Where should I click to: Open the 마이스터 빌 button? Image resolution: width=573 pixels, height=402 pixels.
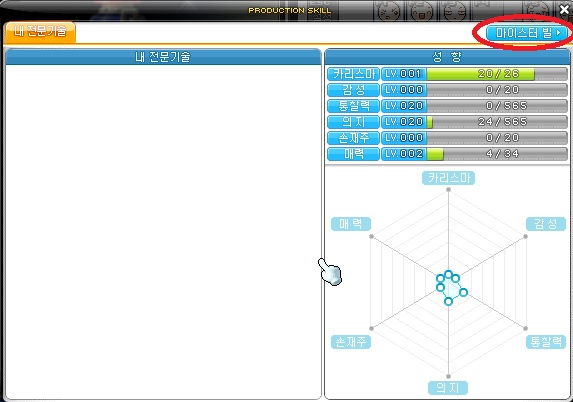click(527, 33)
